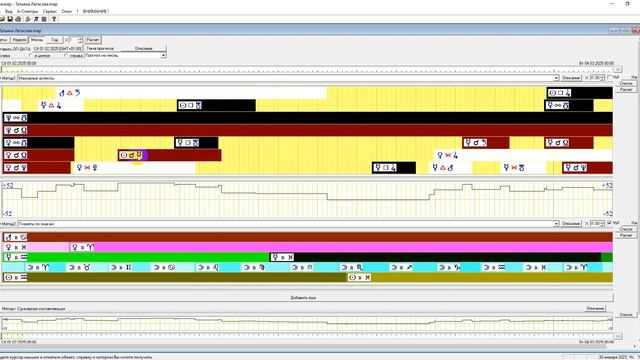Switch to the Описание tab beside 'Тема прогноза'

point(144,48)
